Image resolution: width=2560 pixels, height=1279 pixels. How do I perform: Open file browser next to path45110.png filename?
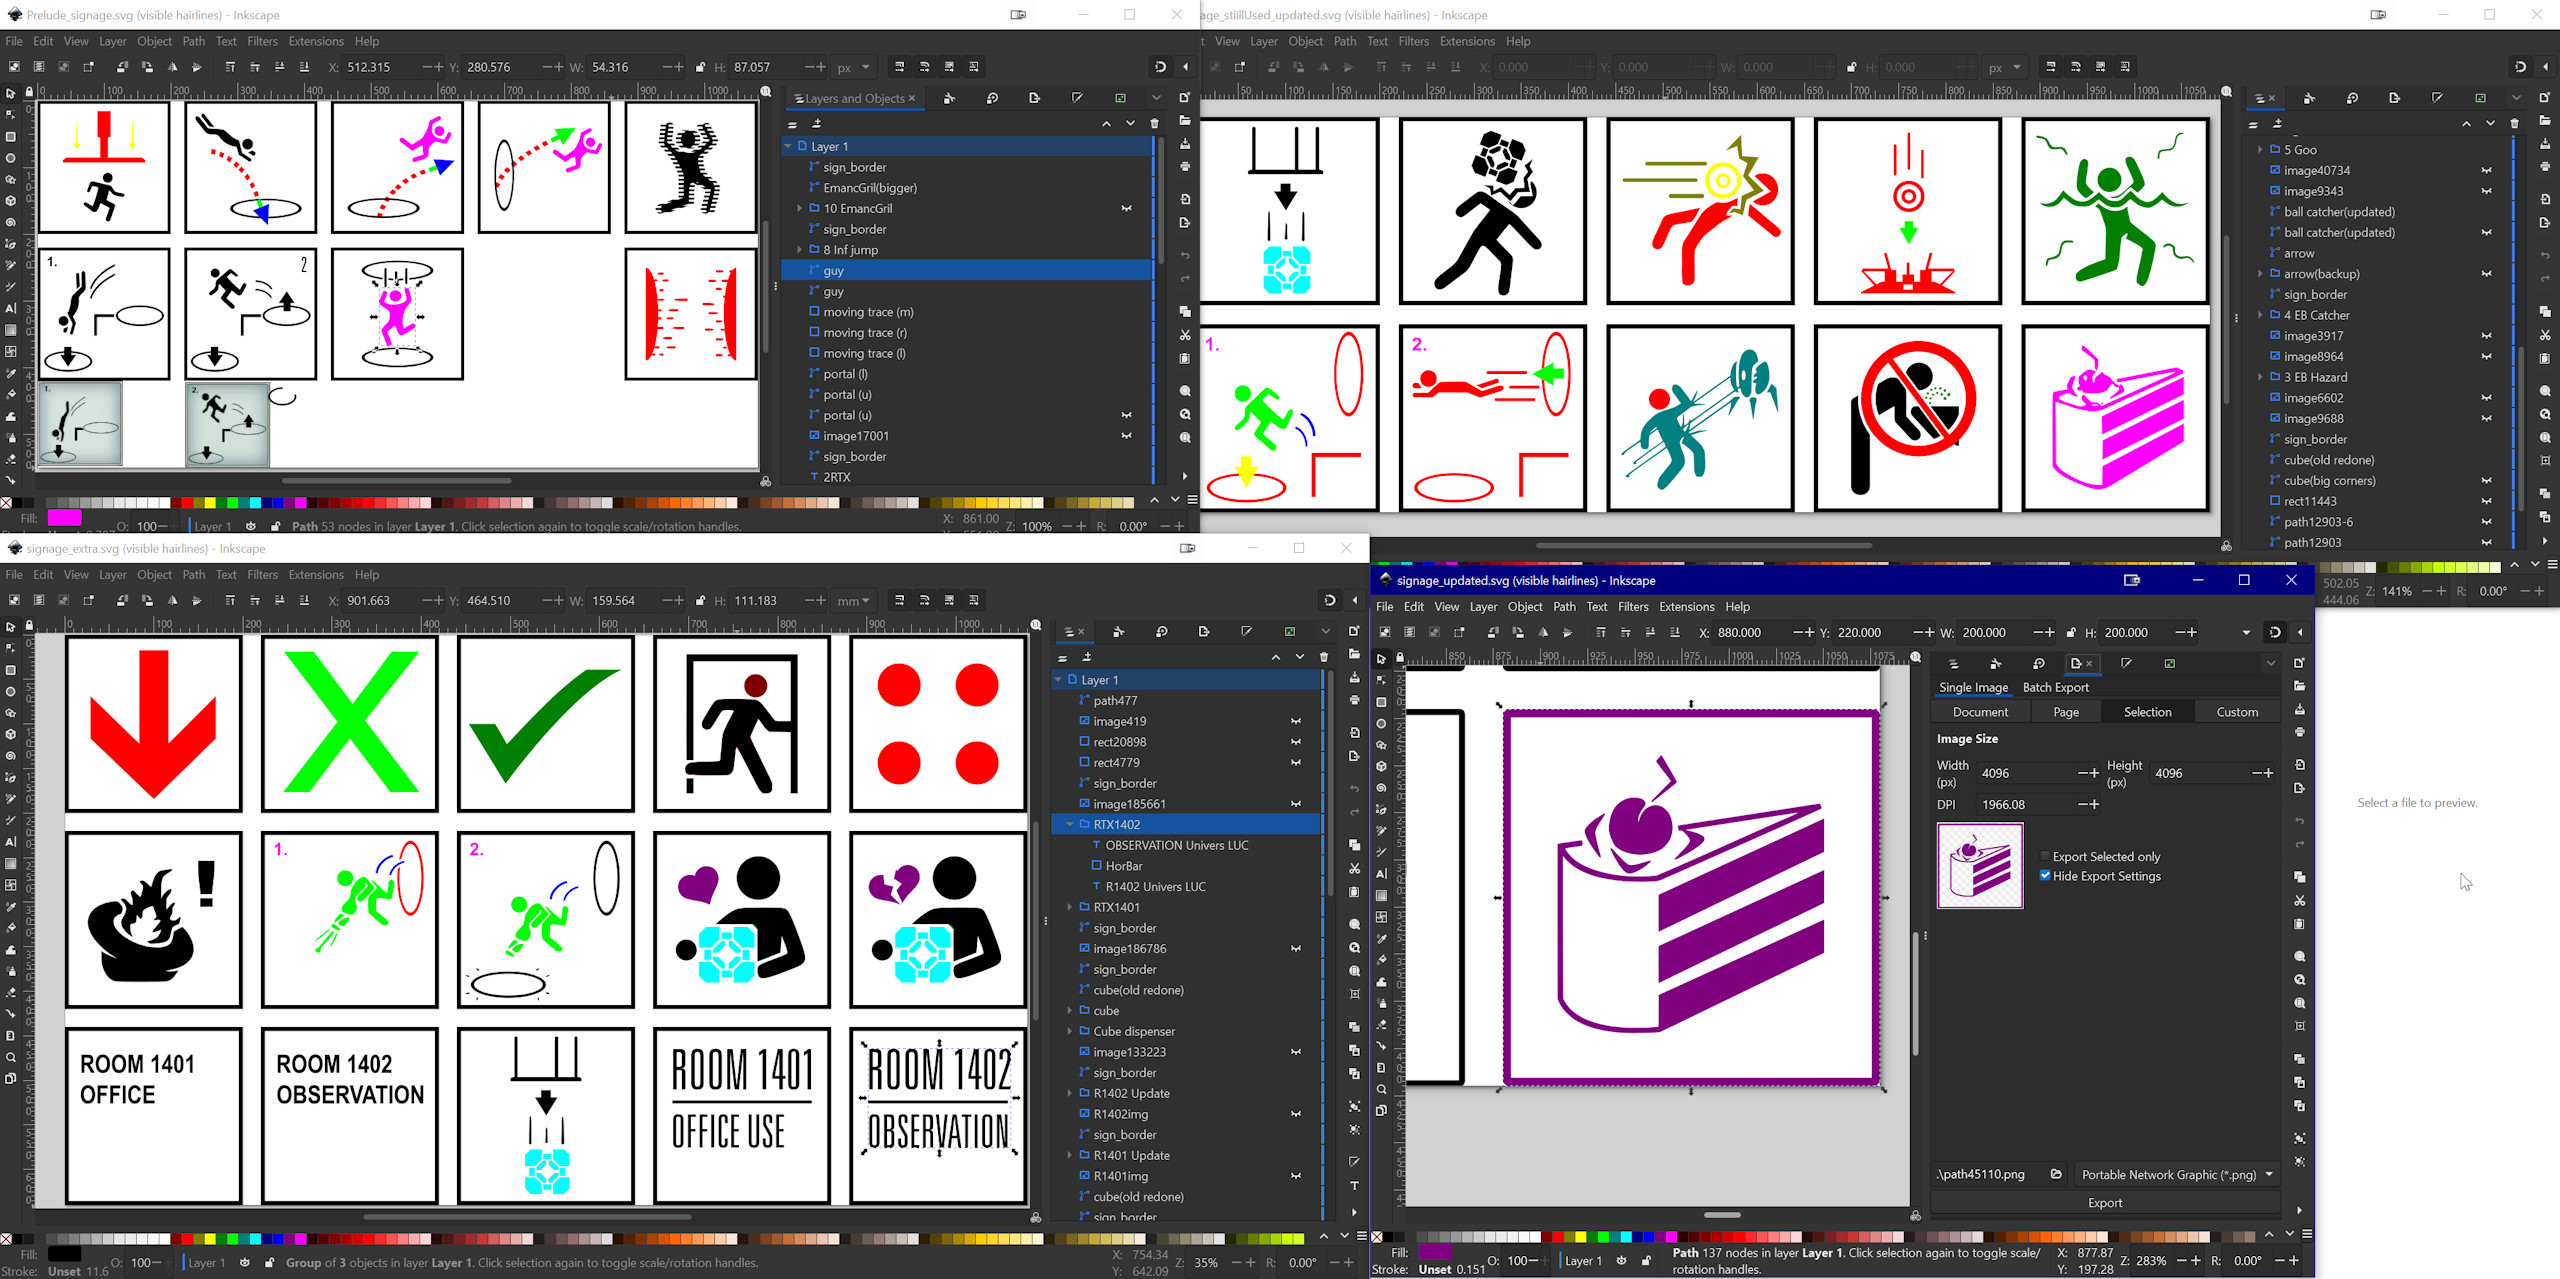[2056, 1174]
